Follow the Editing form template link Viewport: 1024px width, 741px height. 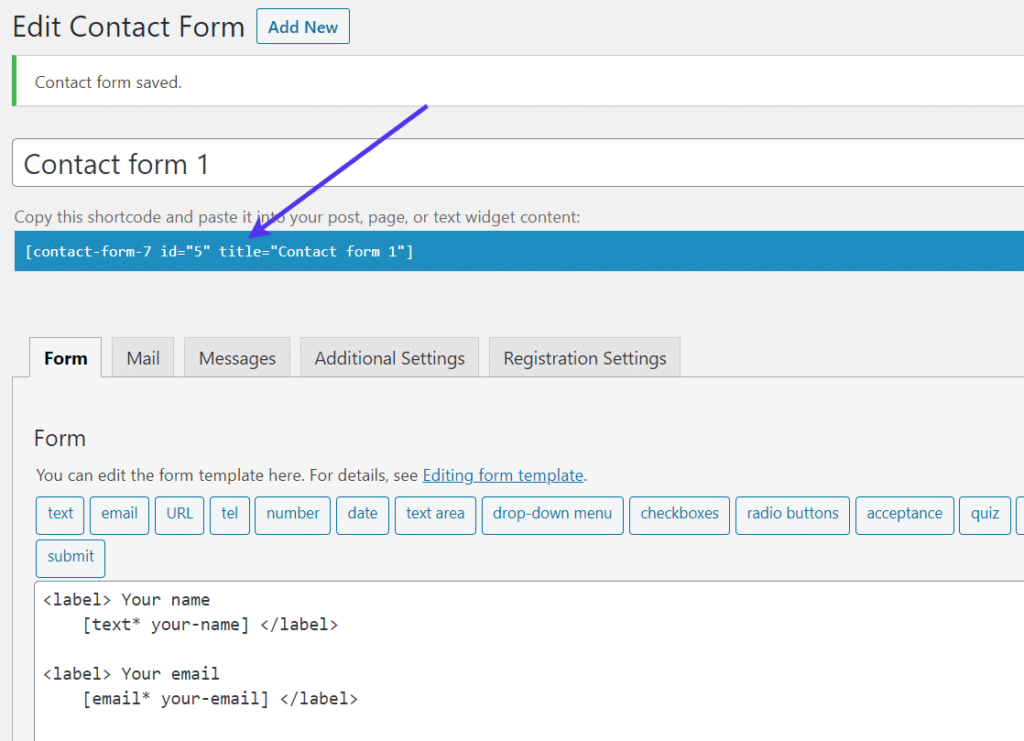[x=503, y=475]
